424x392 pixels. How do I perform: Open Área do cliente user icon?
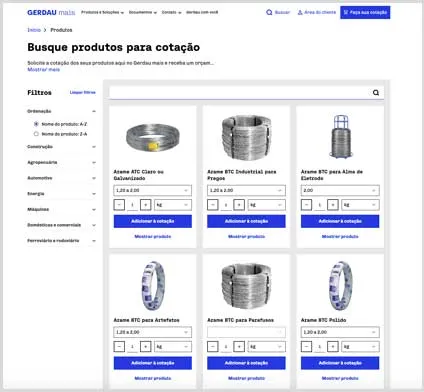coord(300,12)
